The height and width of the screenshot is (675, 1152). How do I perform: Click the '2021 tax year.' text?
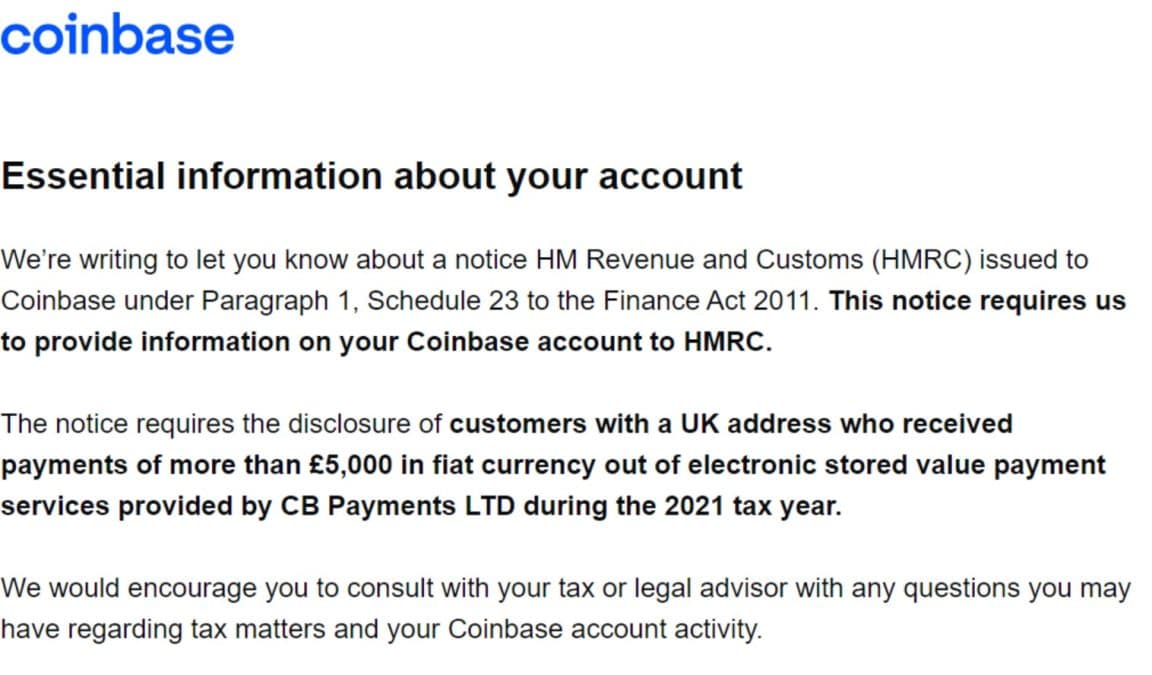point(753,506)
